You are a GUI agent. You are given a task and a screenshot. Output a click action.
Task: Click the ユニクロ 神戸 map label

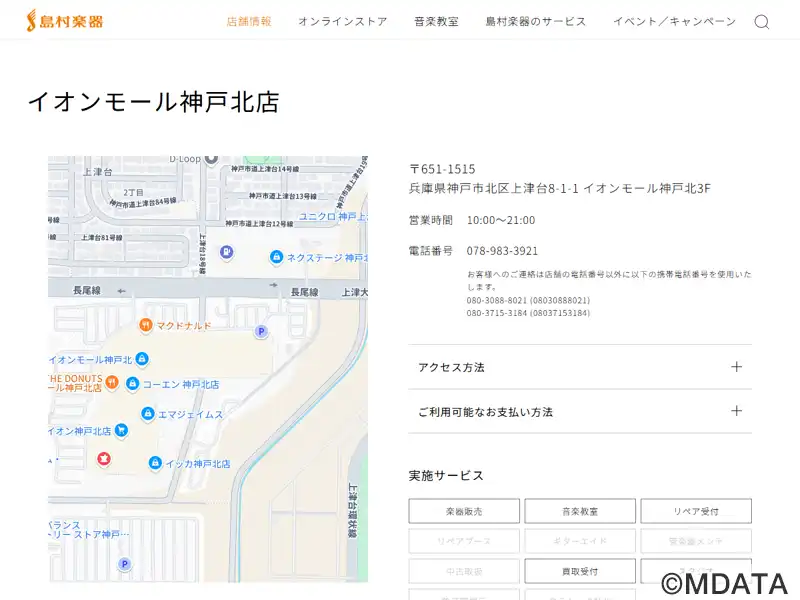coord(332,216)
